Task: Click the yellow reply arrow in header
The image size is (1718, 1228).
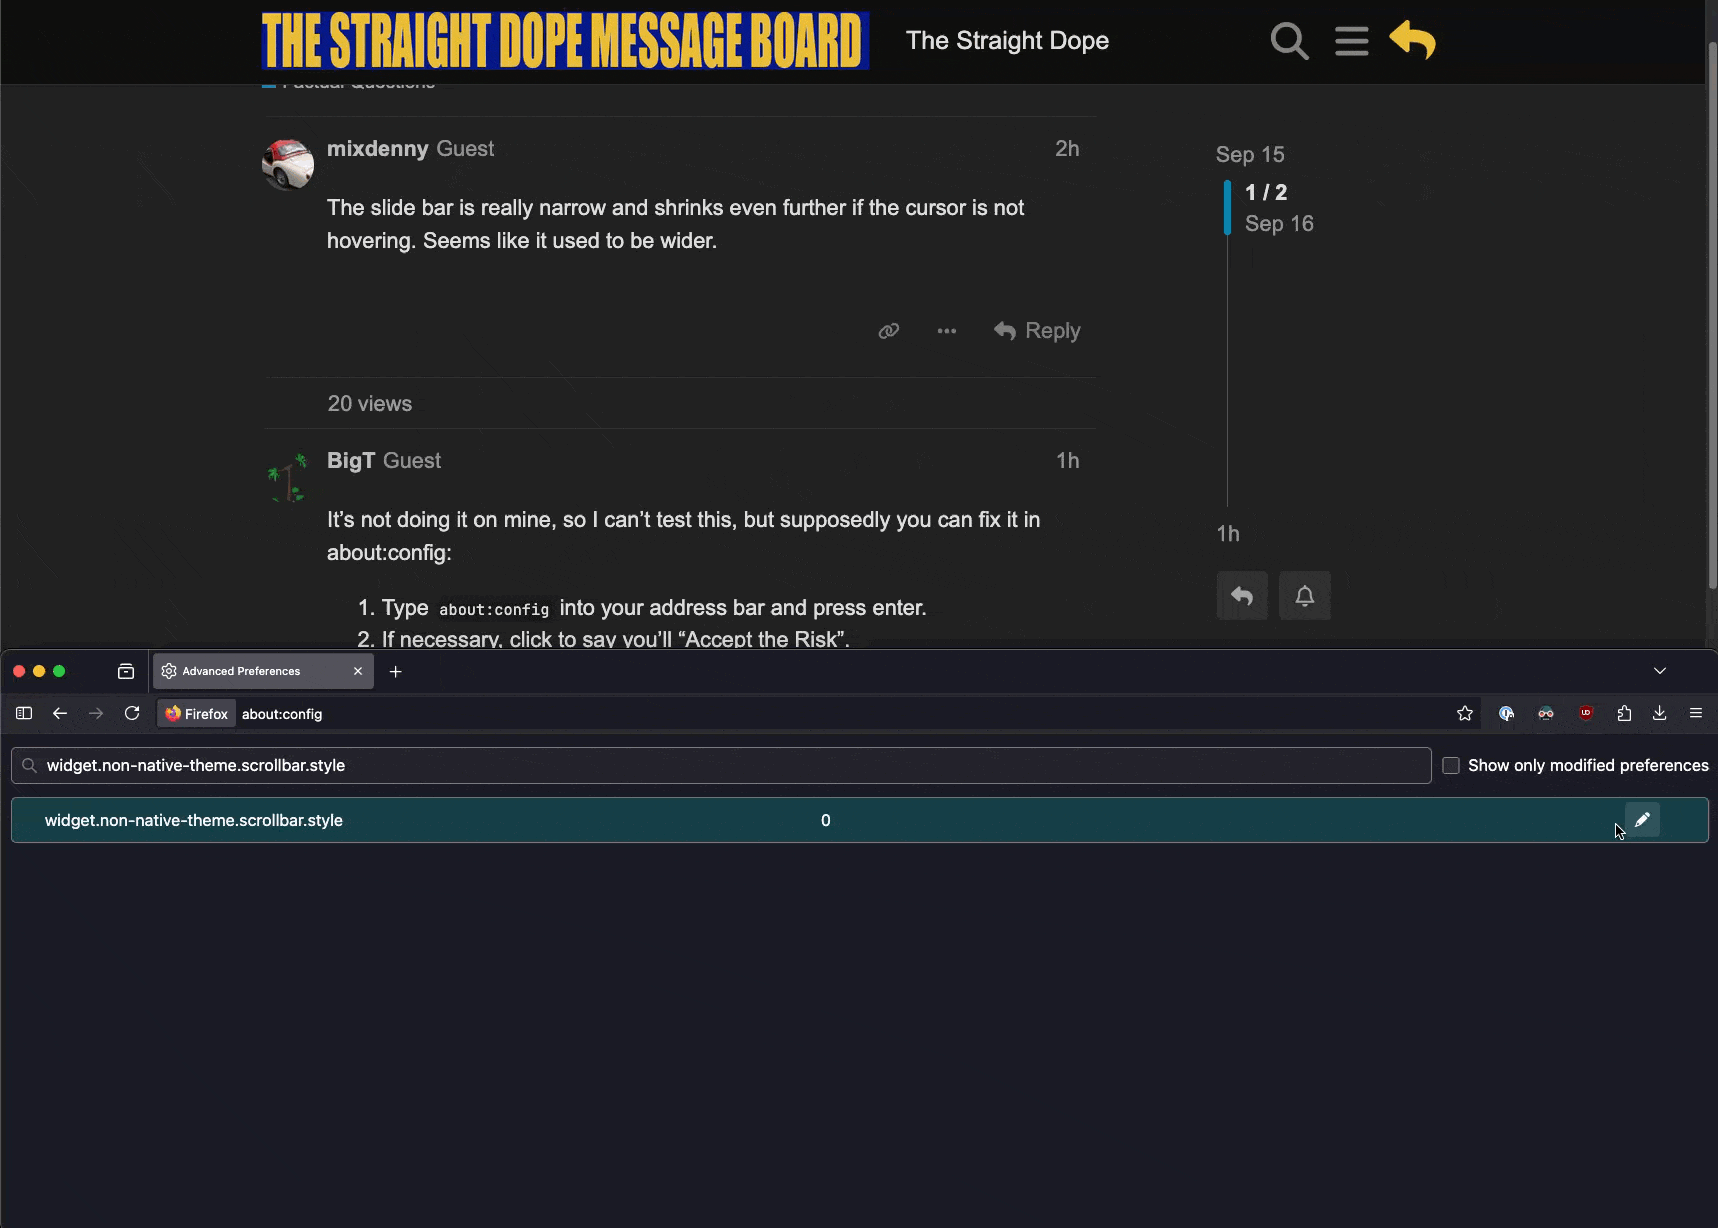Action: (x=1412, y=40)
